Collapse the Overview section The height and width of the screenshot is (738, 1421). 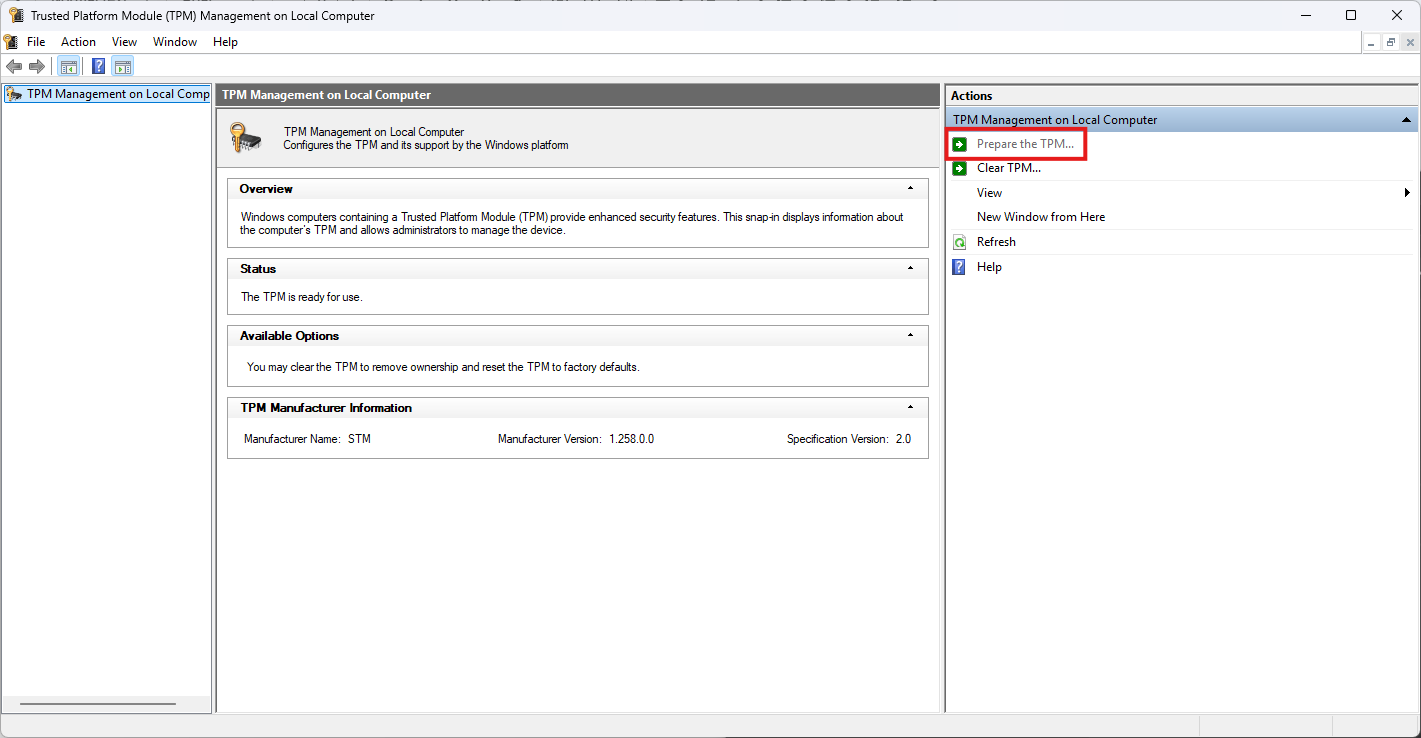click(x=910, y=188)
